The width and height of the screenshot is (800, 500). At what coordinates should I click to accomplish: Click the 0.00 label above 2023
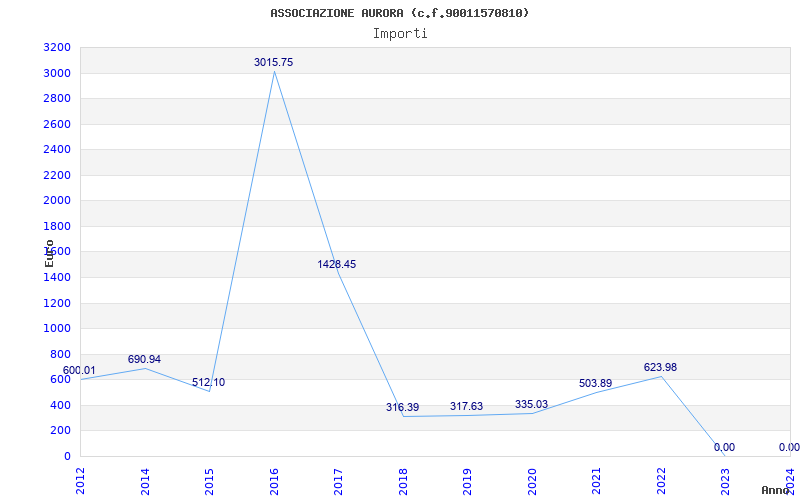(x=724, y=447)
